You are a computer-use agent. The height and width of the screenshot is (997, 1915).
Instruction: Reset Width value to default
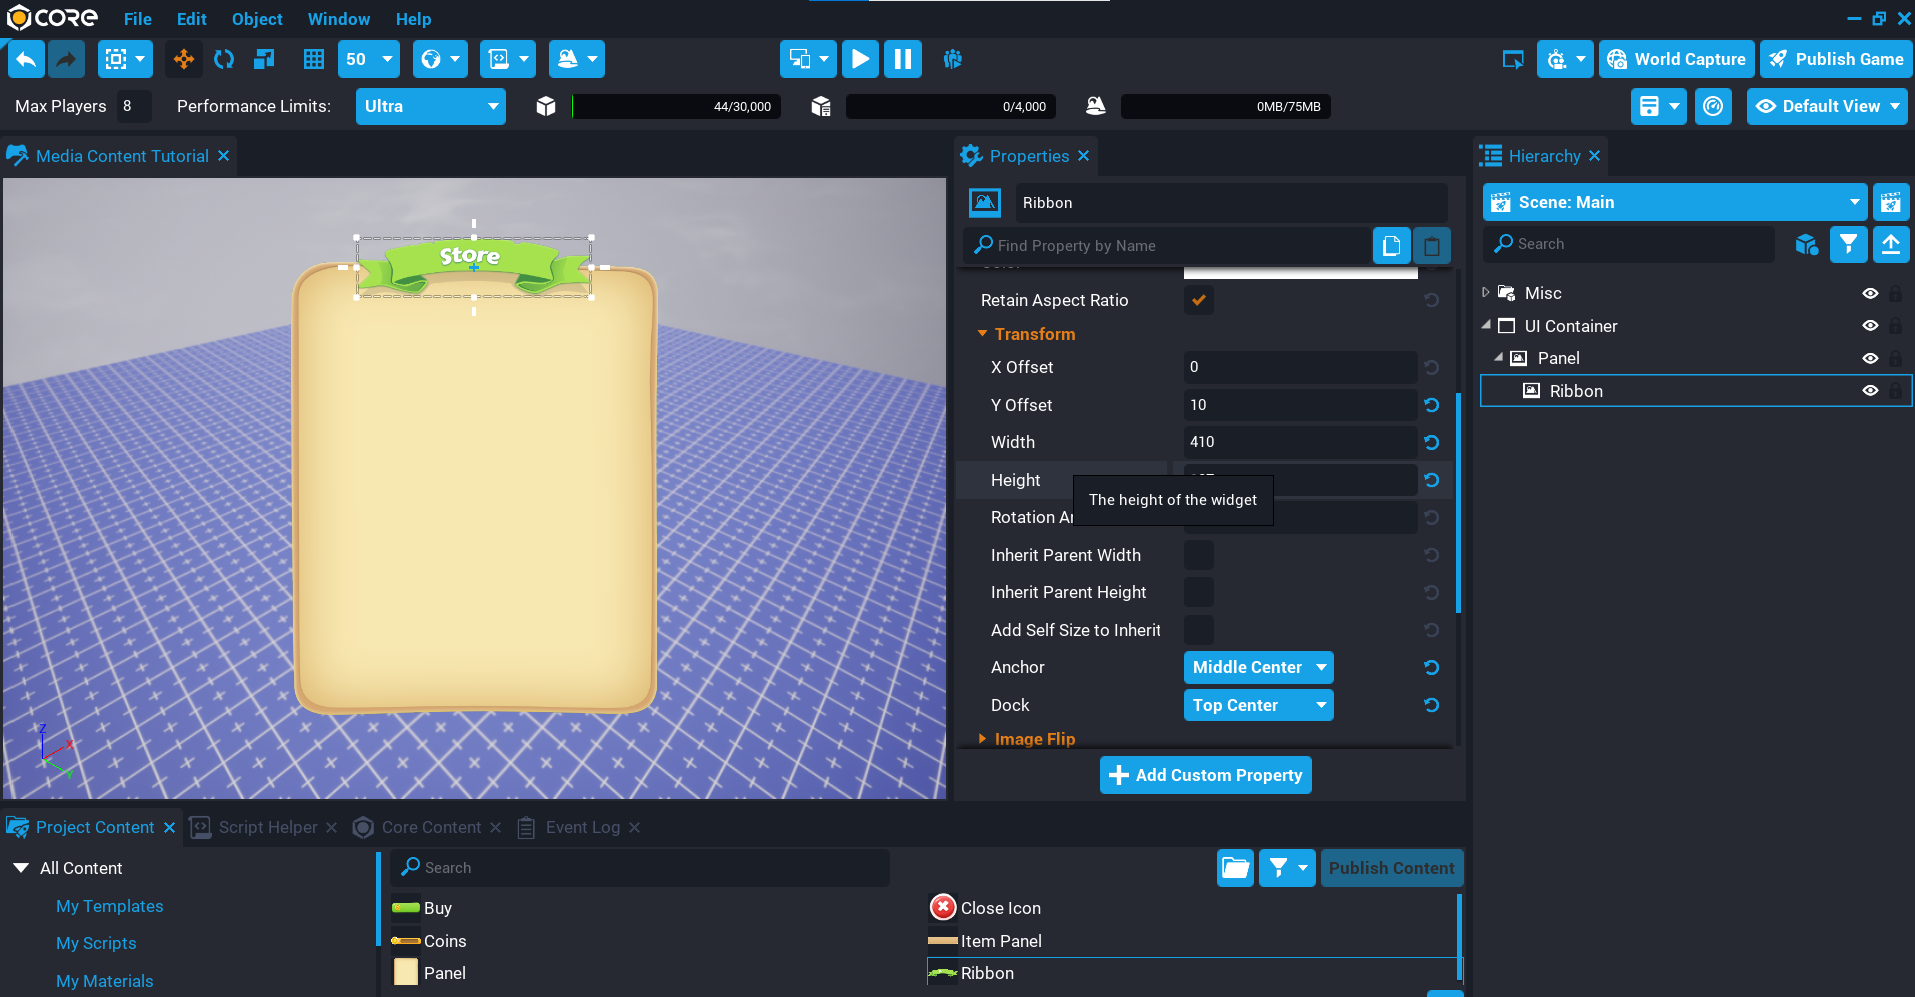coord(1431,442)
